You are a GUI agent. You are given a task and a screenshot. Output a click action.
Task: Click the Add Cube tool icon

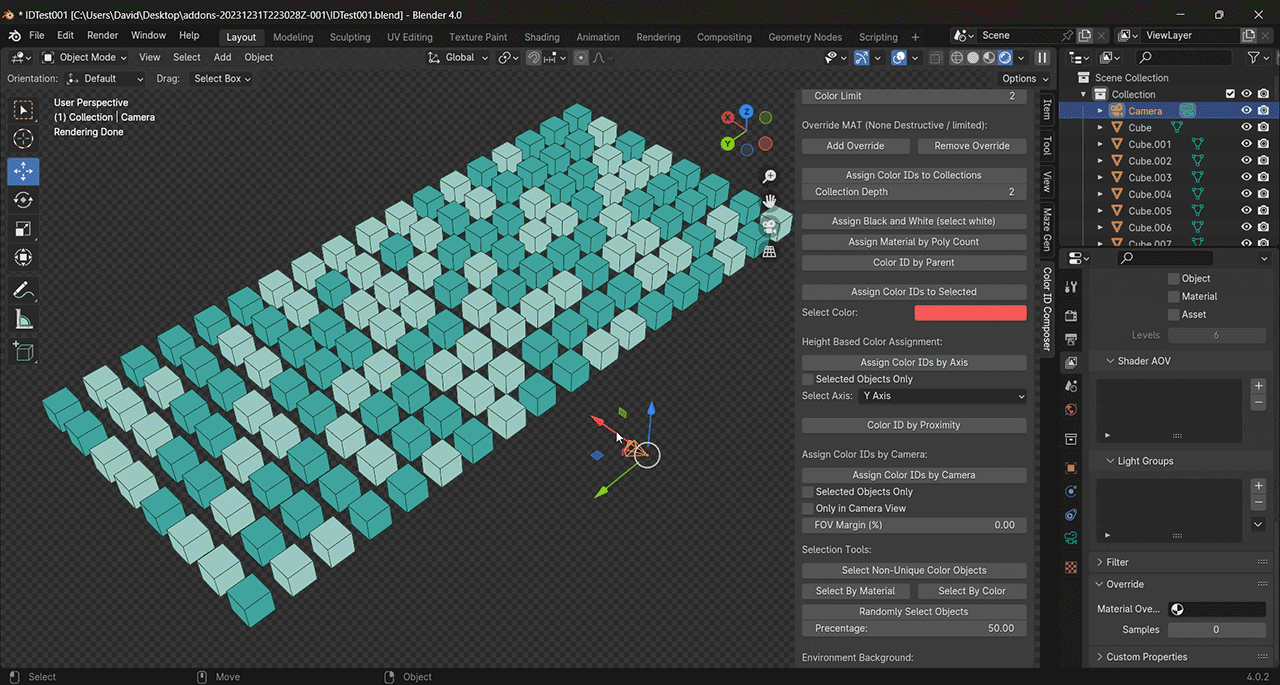(x=23, y=351)
